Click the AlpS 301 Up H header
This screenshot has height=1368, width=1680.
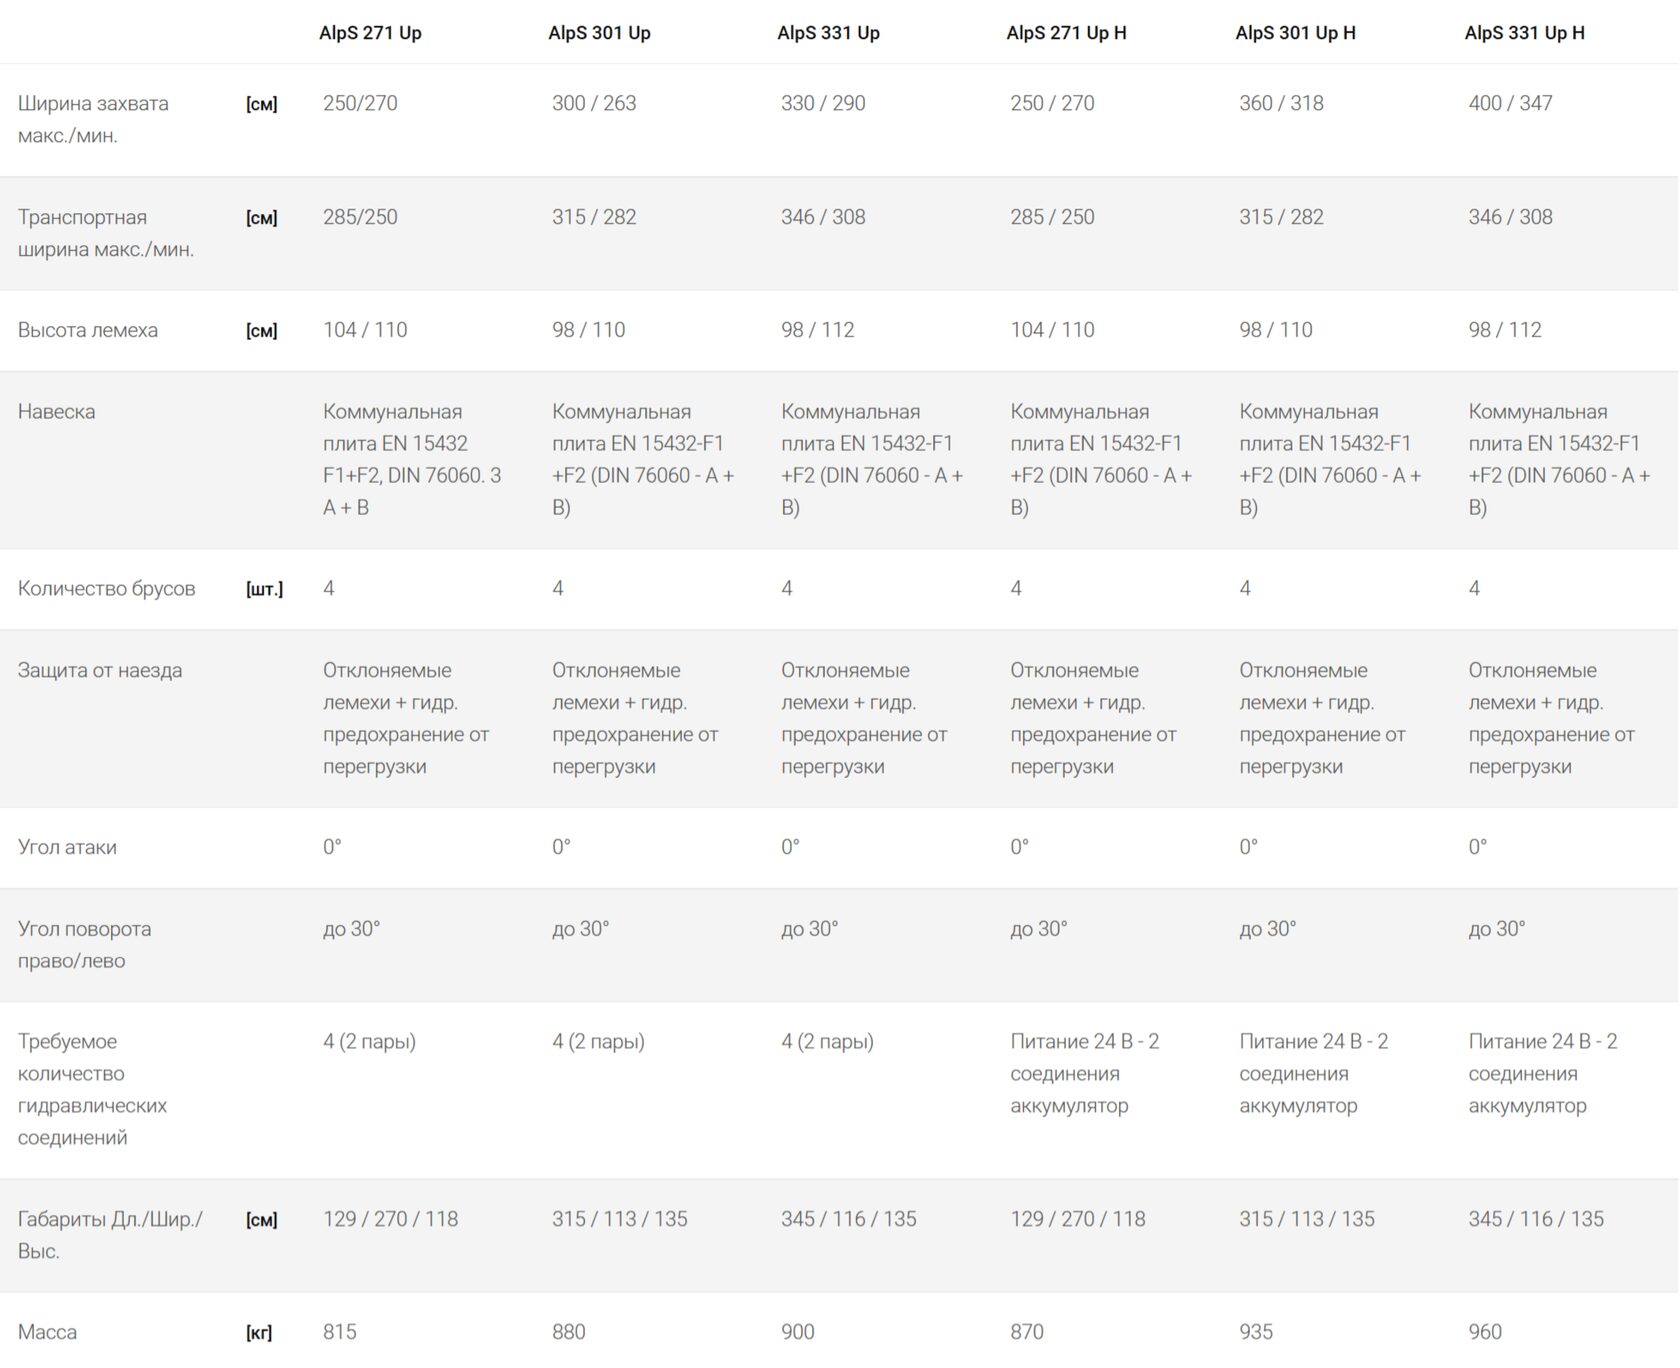[x=1295, y=33]
